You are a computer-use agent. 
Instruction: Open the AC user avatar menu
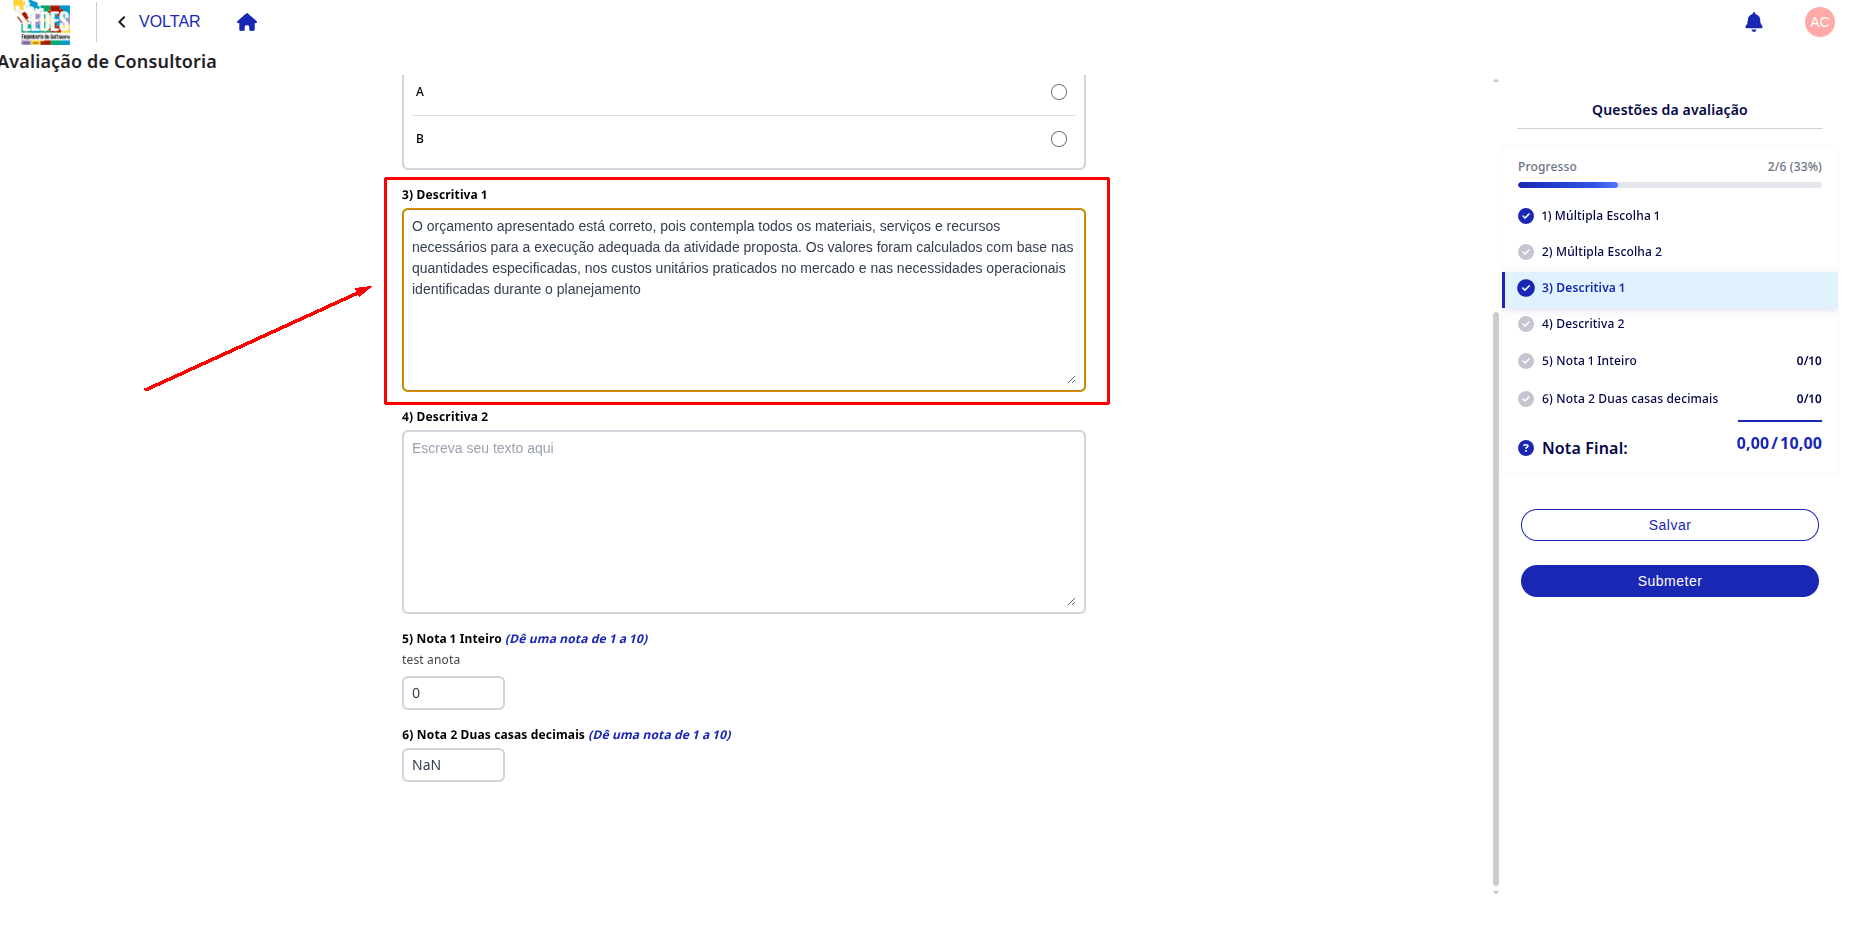[x=1819, y=22]
